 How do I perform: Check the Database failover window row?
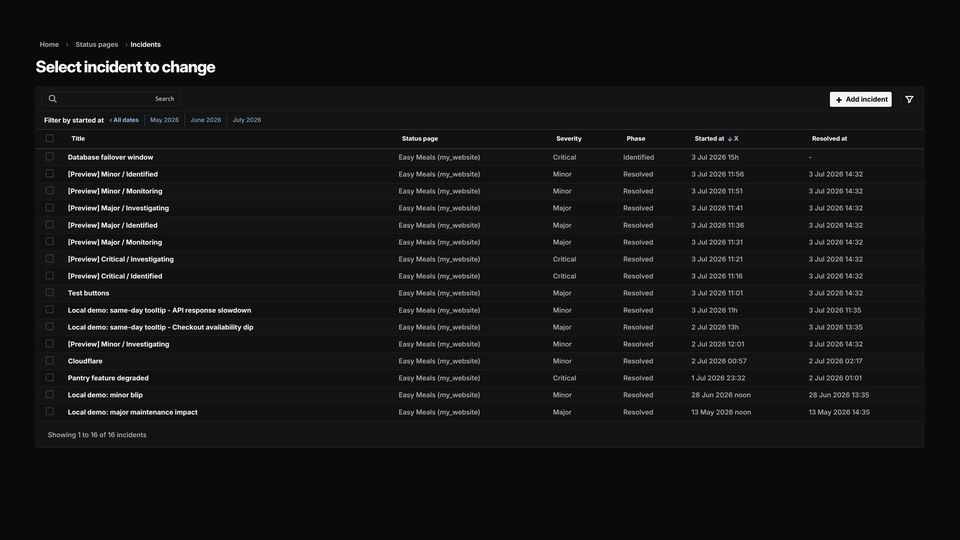(50, 157)
